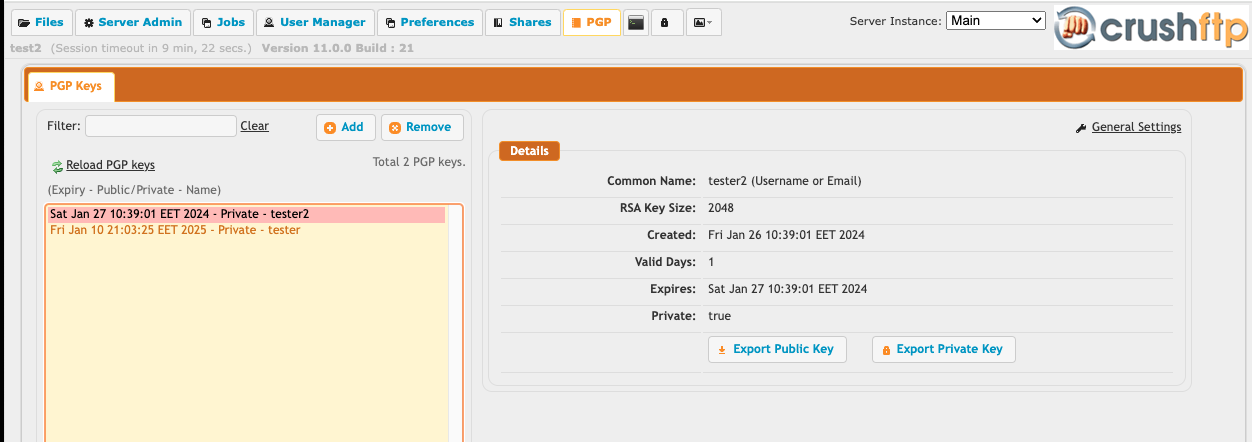Export Private Key
The image size is (1252, 442).
[x=944, y=349]
